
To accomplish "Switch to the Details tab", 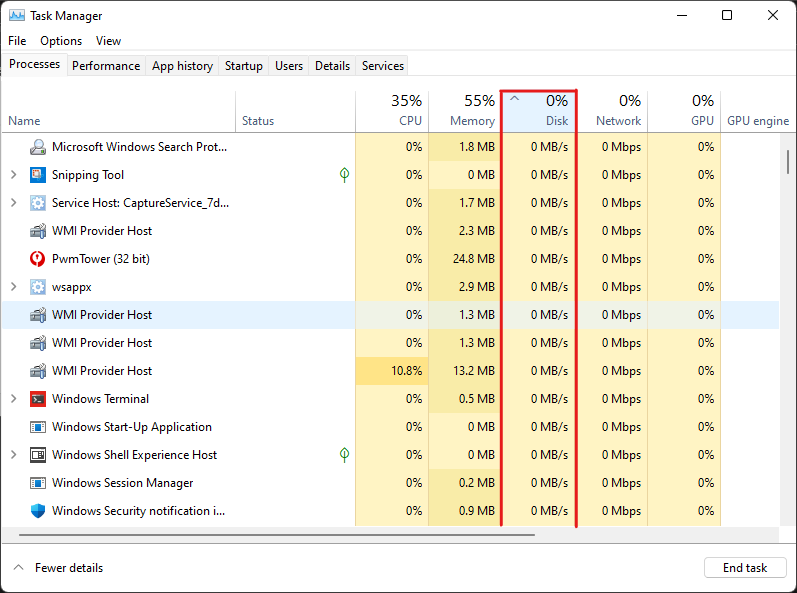I will click(332, 66).
